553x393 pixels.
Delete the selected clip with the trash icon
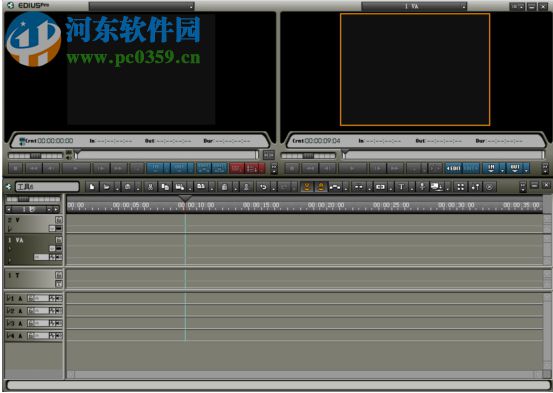click(224, 187)
